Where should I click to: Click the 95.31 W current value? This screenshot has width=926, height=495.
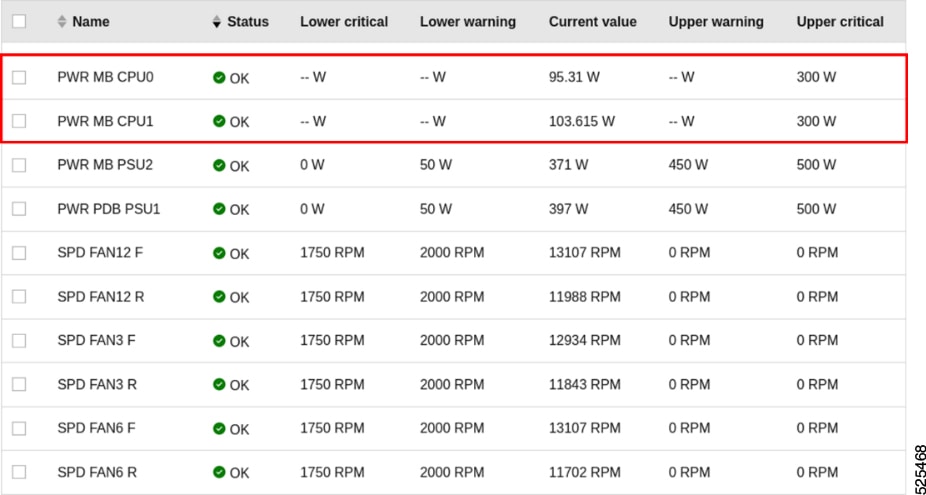574,77
